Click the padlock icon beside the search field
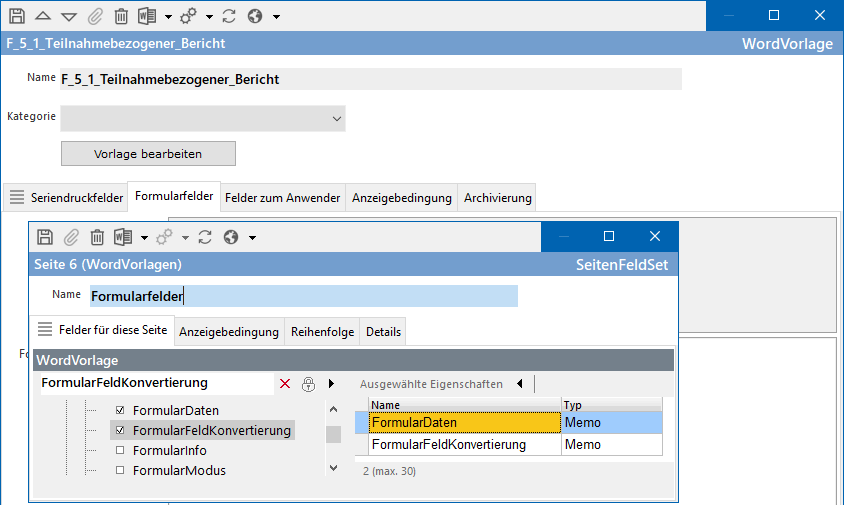This screenshot has height=505, width=846. click(x=308, y=383)
